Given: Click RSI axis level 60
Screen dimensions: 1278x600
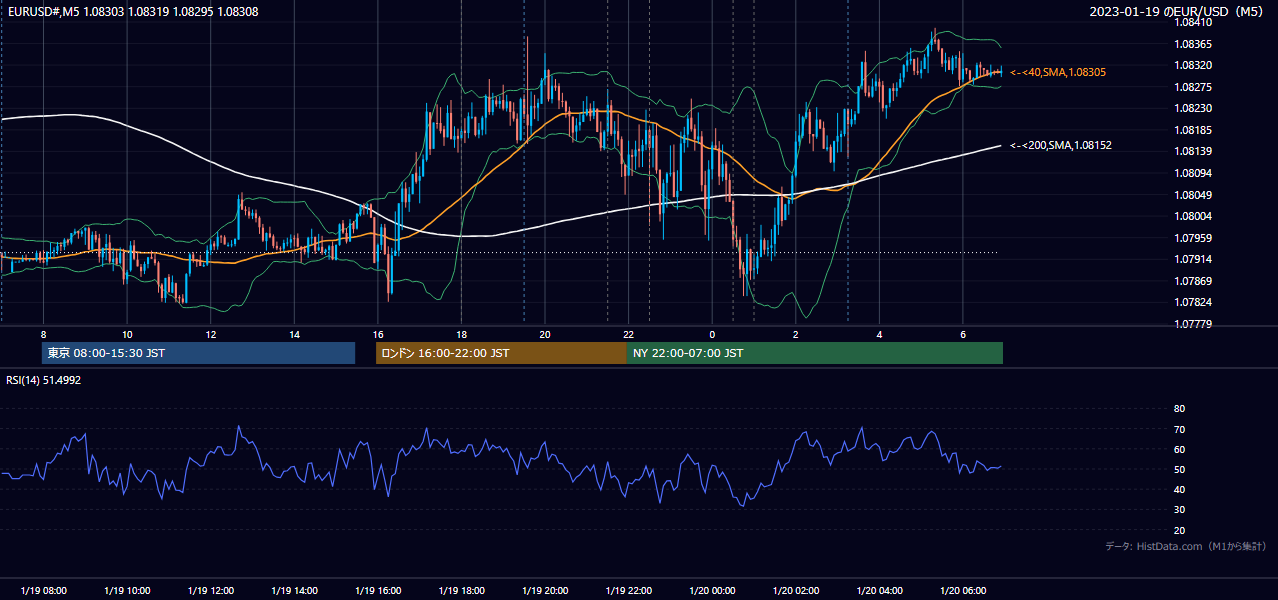Looking at the screenshot, I should pyautogui.click(x=1179, y=449).
